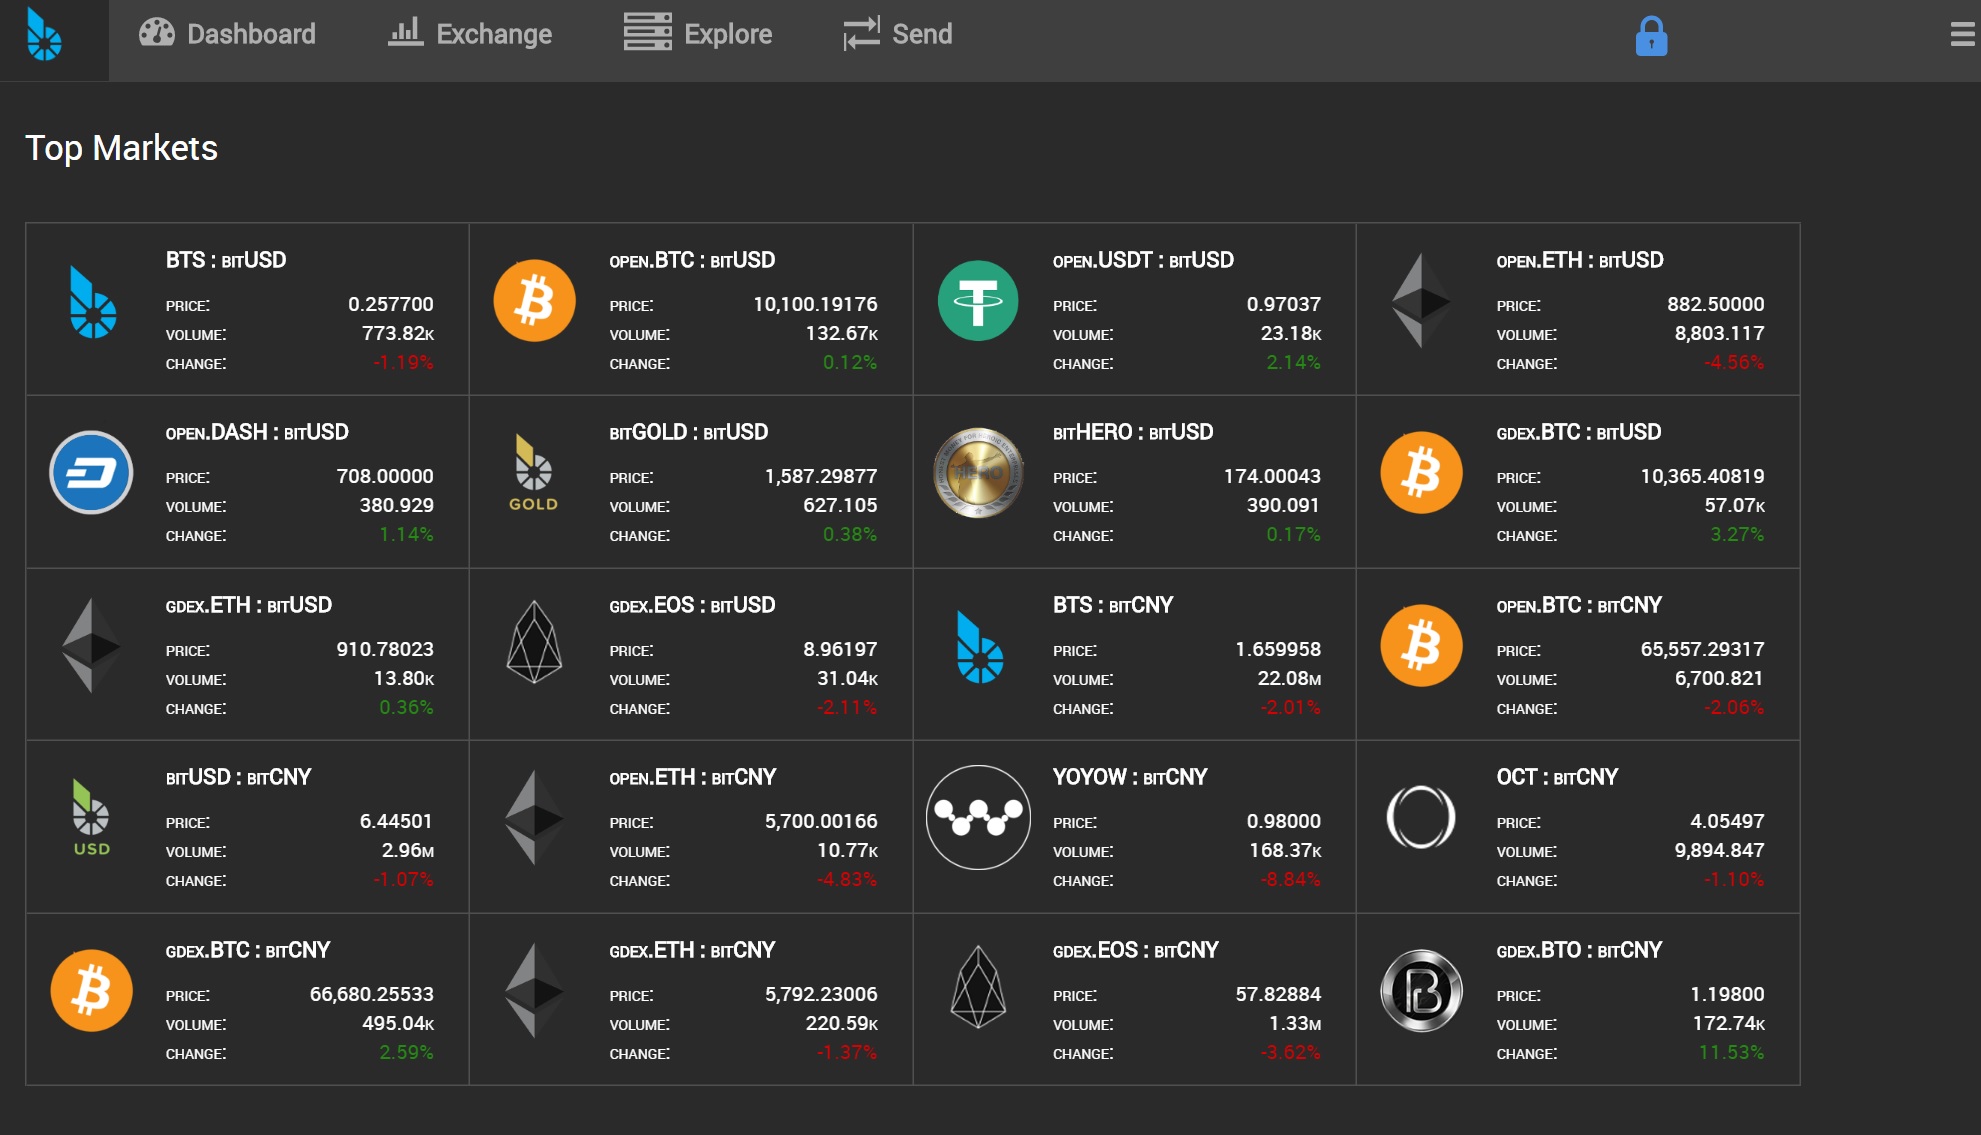Click the price 65,557.29317
Screen dimensions: 1981x1135
tap(1702, 649)
